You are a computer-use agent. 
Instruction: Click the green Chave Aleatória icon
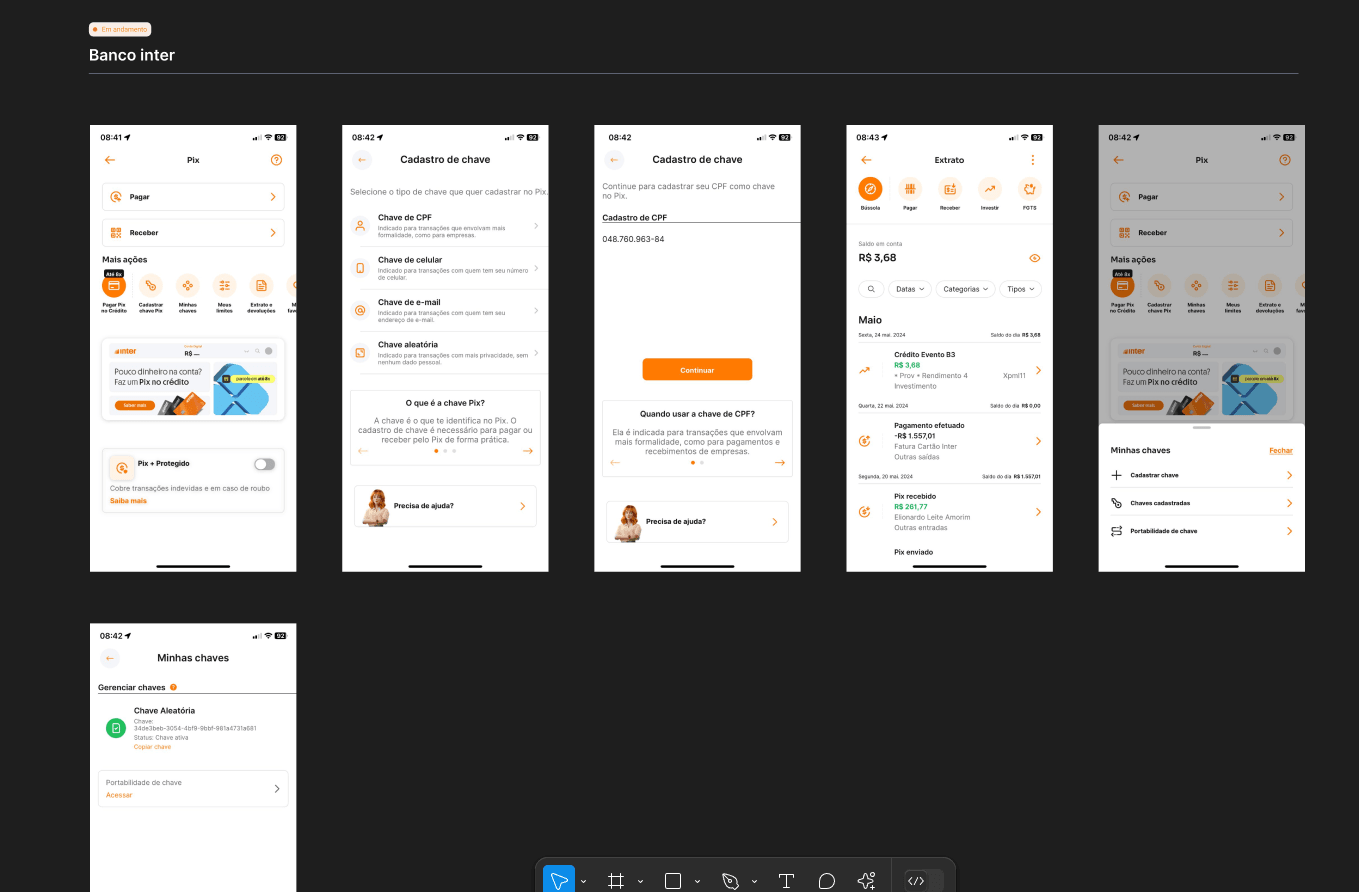click(116, 728)
